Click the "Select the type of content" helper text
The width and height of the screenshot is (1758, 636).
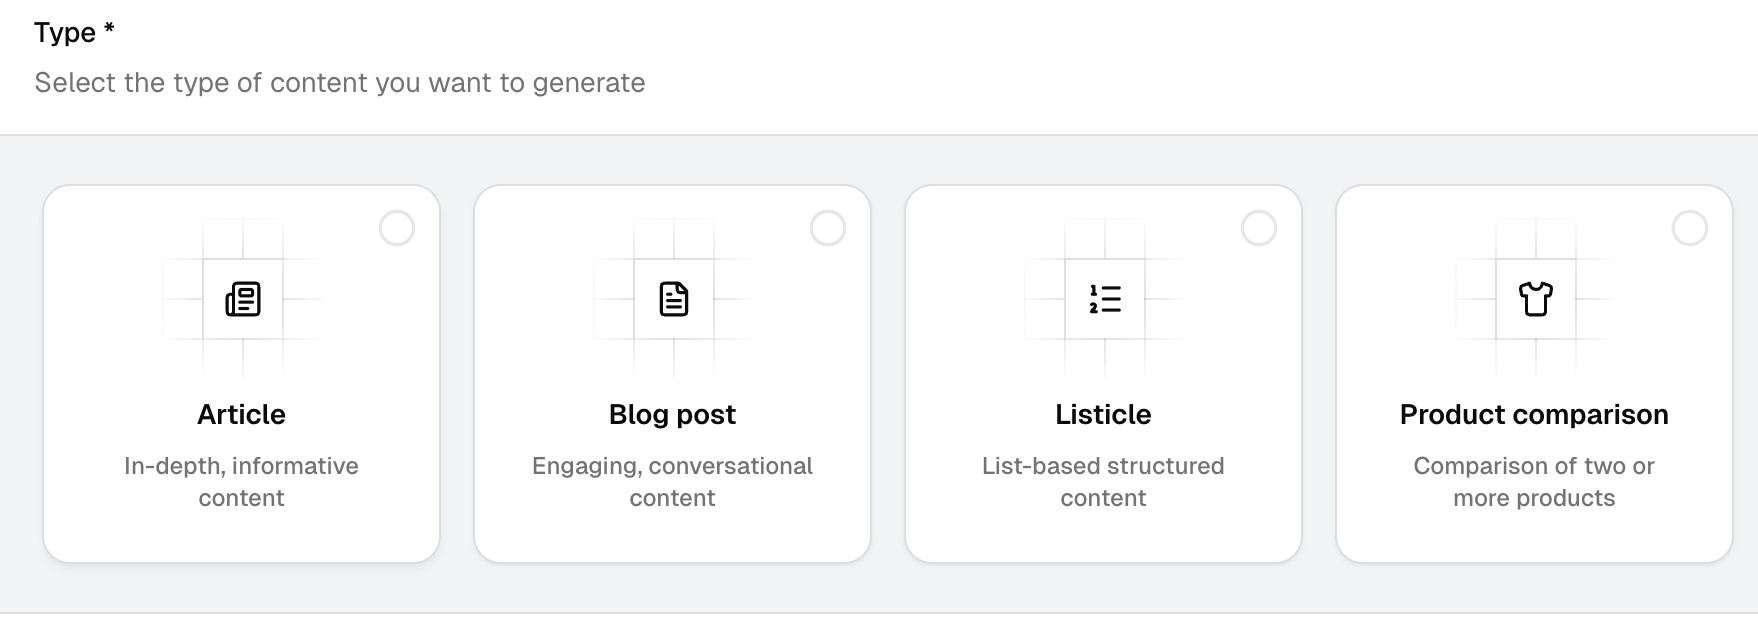[340, 83]
